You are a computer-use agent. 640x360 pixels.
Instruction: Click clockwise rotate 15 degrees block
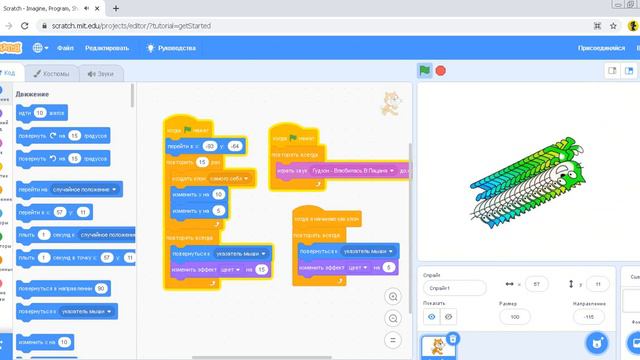tap(63, 136)
